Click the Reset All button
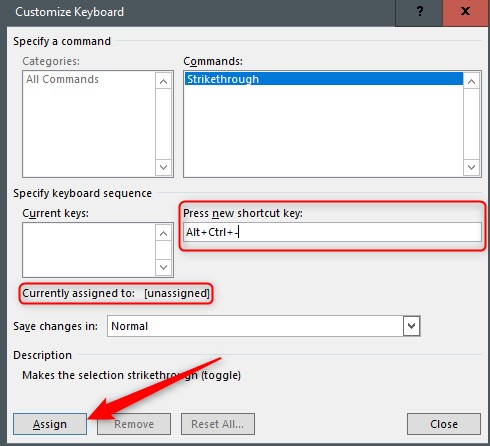490x446 pixels. [218, 424]
